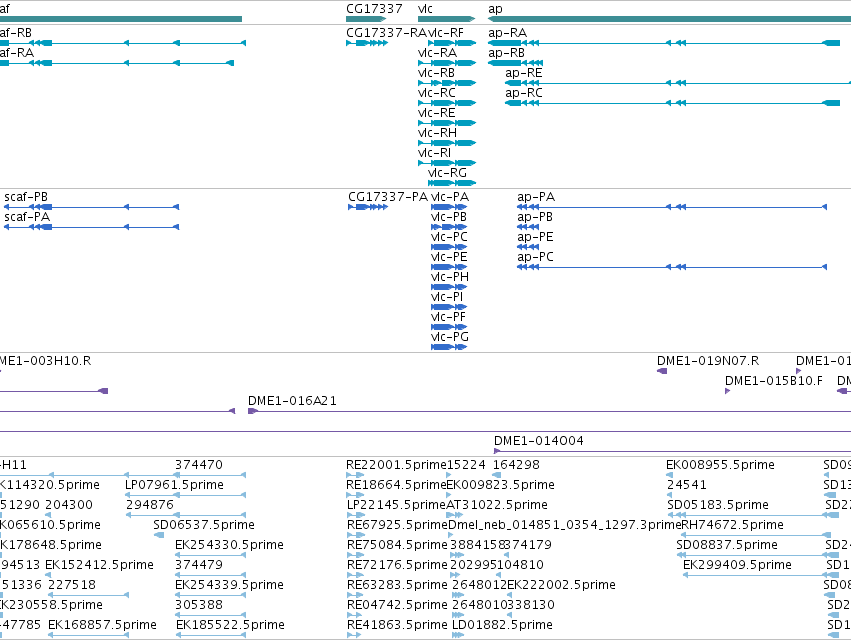
Task: Open the vlc-RC transcript label
Action: point(436,93)
